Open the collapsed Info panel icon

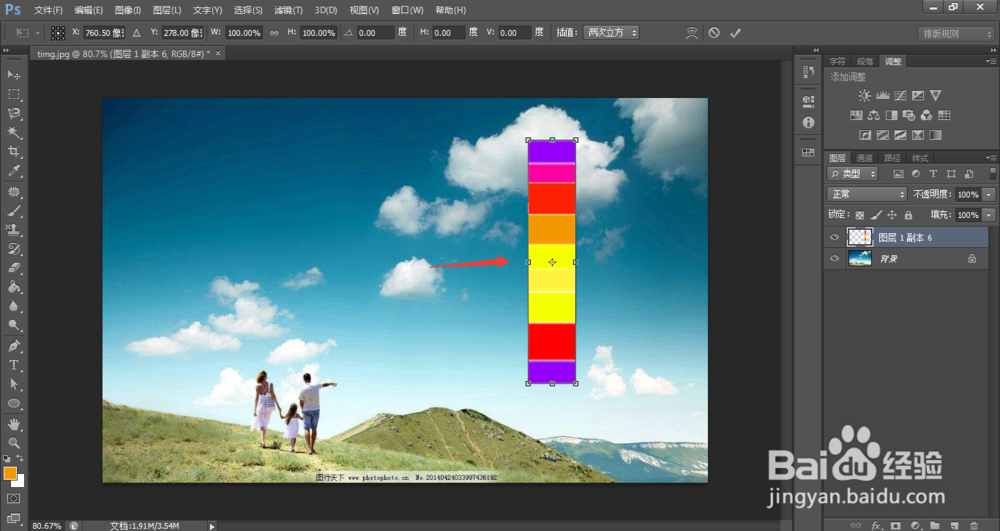pyautogui.click(x=808, y=122)
